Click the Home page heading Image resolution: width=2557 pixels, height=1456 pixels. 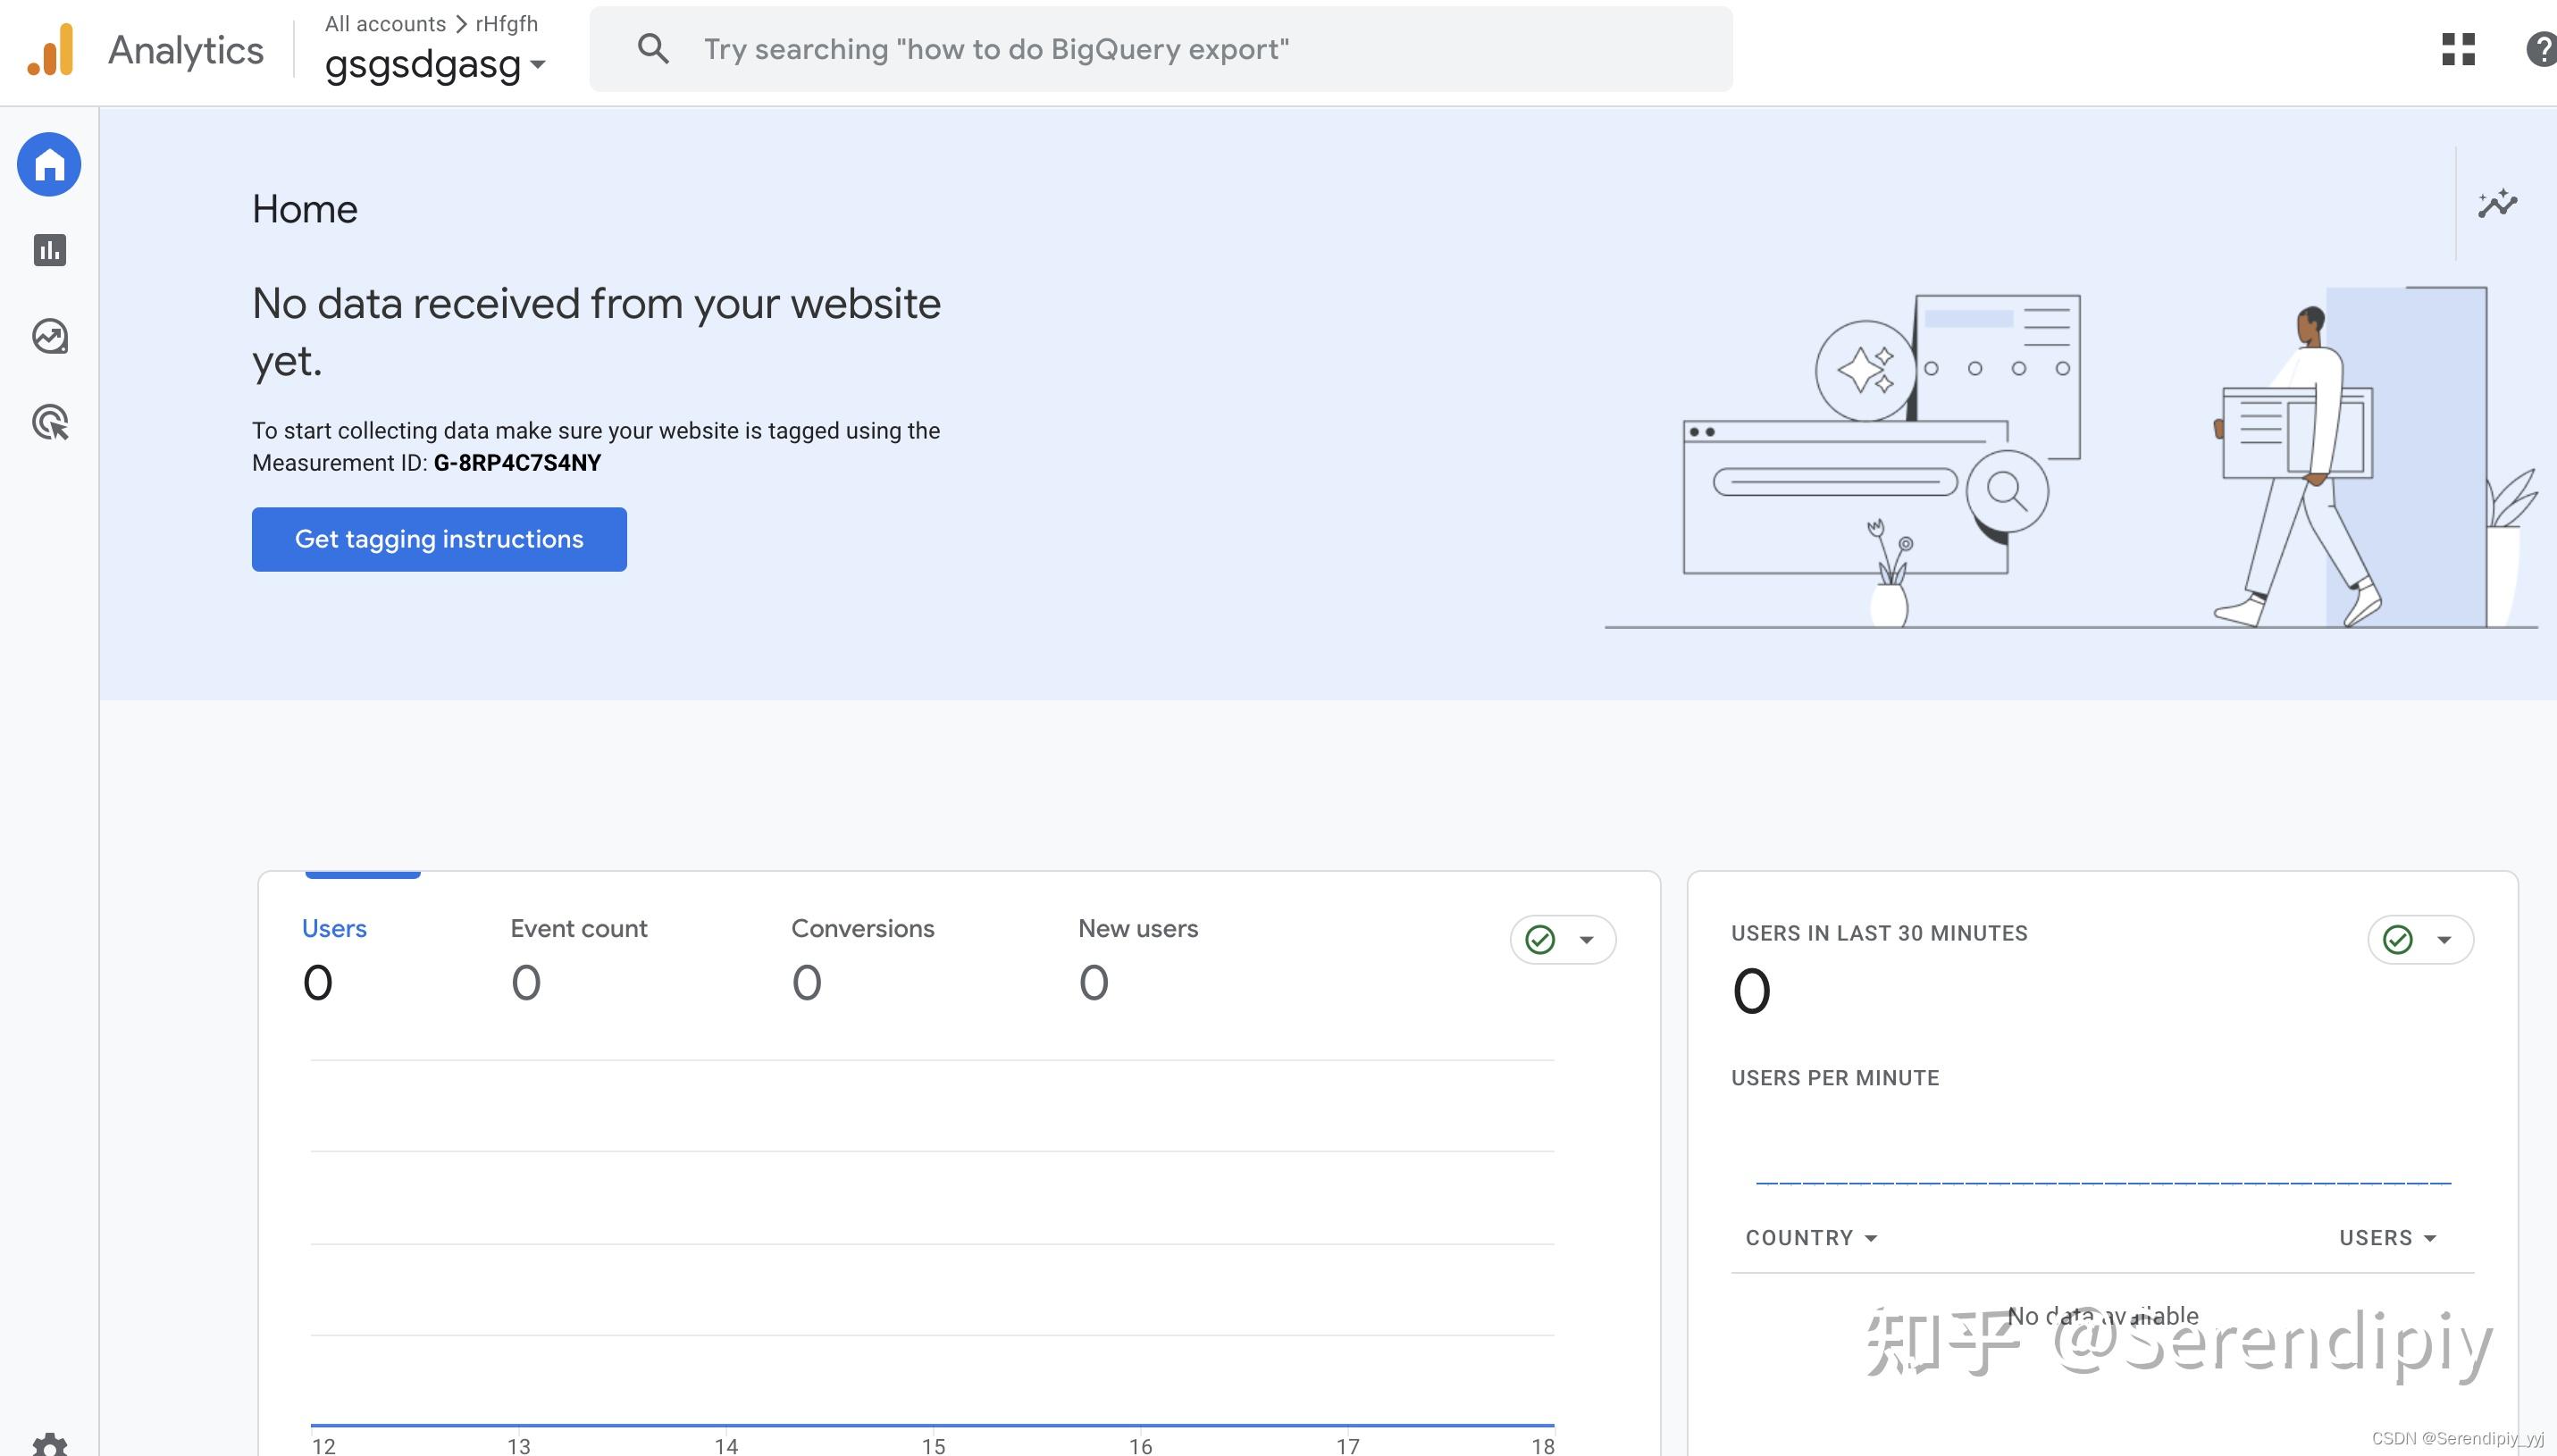click(304, 209)
